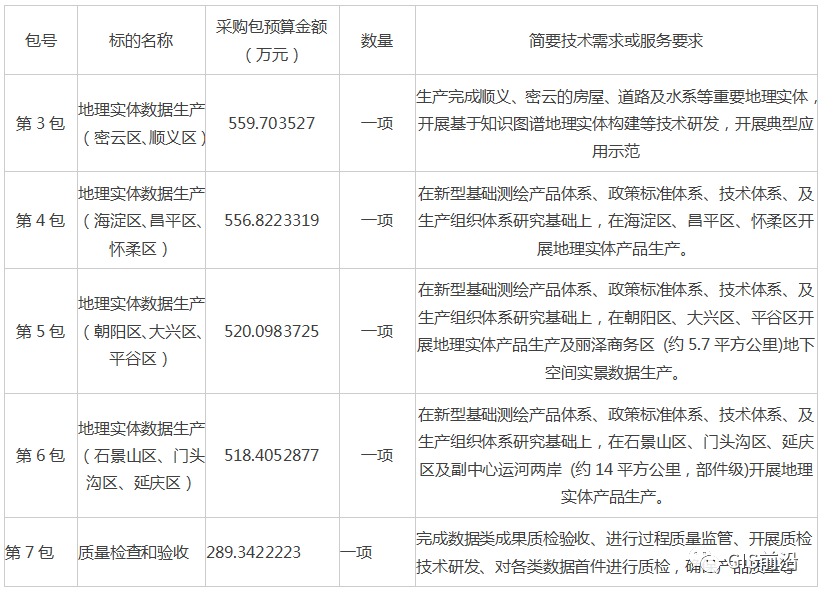Click the 包号 column header
This screenshot has width=825, height=597.
(x=41, y=41)
